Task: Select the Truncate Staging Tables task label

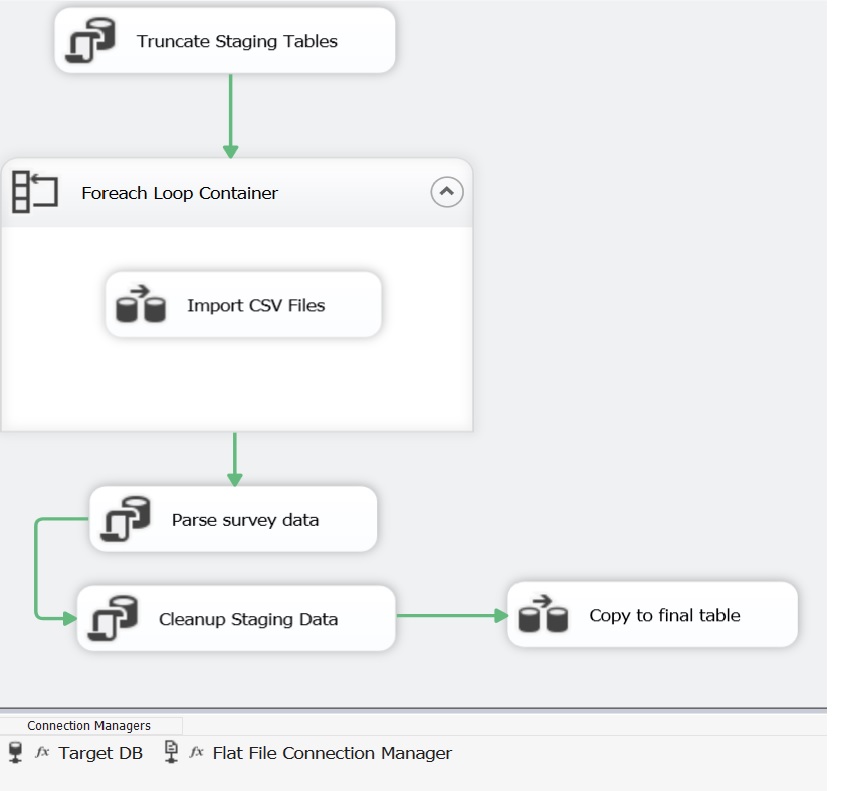Action: click(x=237, y=41)
